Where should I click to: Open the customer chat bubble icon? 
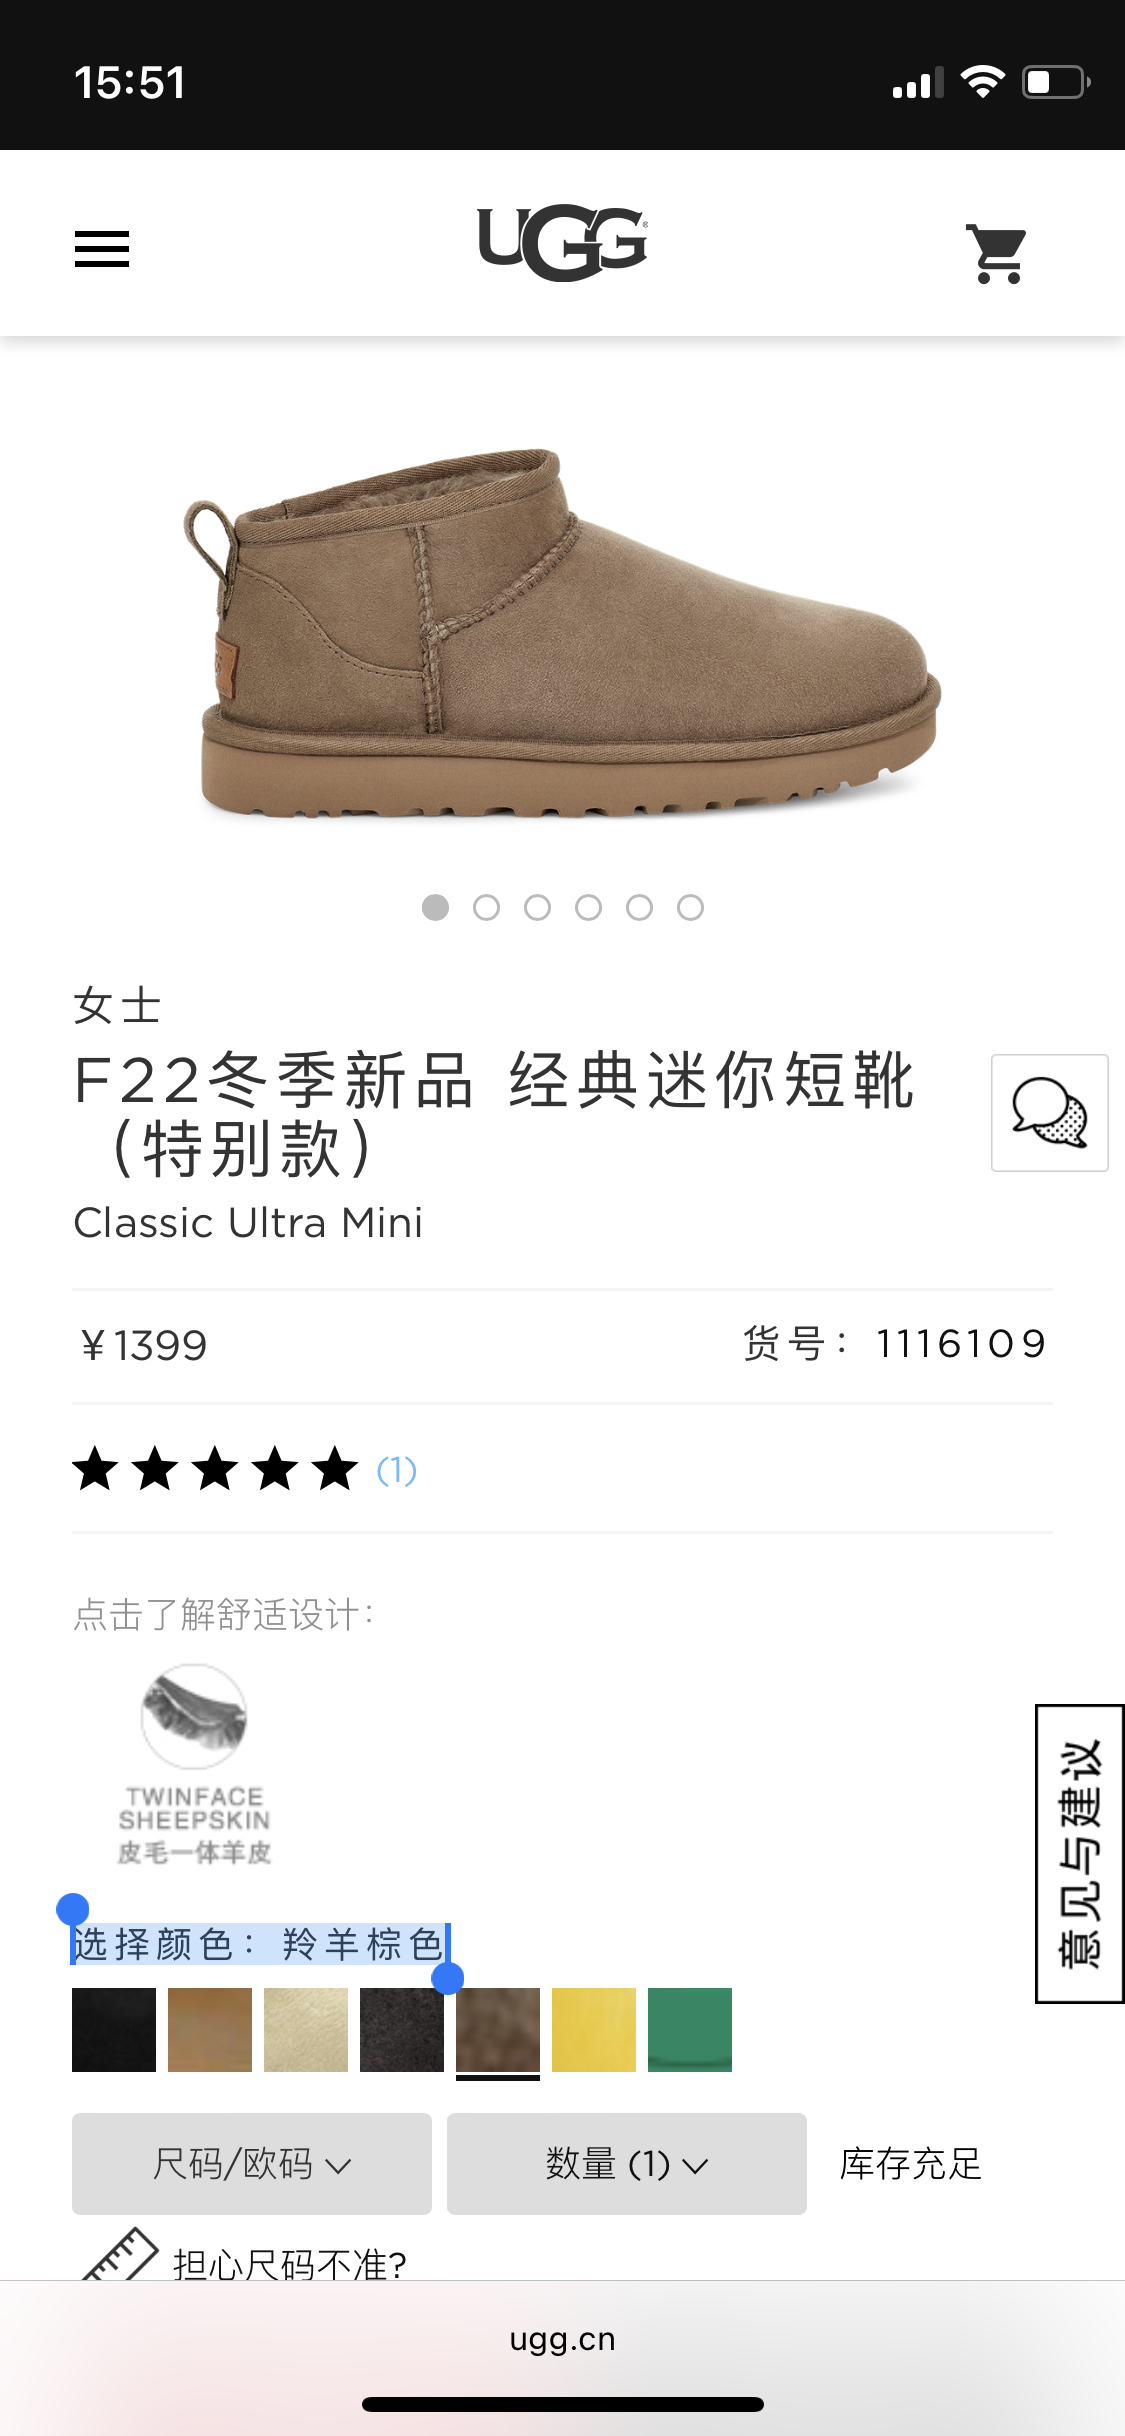tap(1049, 1112)
